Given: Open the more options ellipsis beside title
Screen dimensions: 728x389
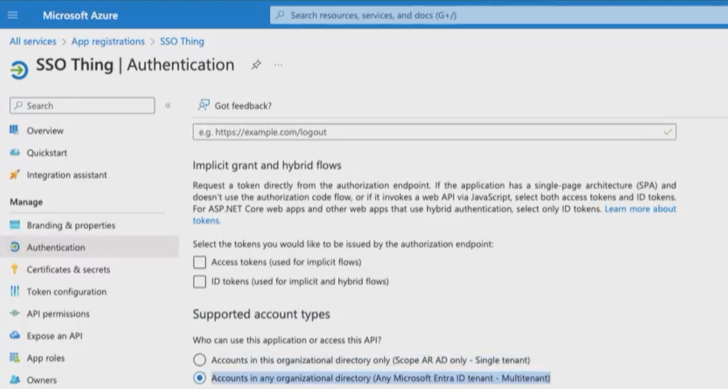Looking at the screenshot, I should click(x=278, y=65).
